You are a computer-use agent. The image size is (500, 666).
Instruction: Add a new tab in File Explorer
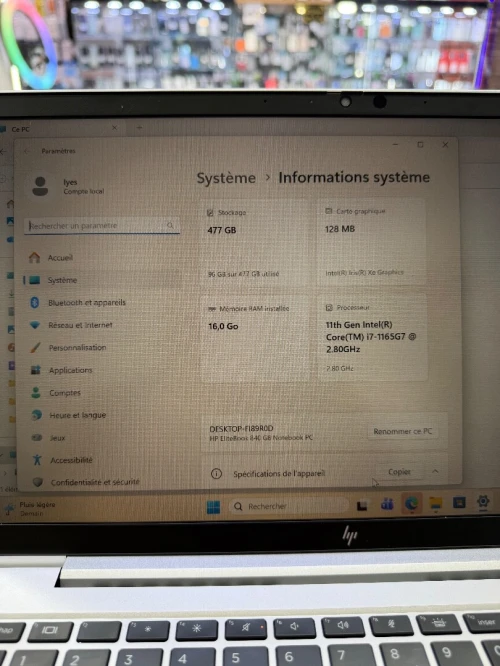139,127
